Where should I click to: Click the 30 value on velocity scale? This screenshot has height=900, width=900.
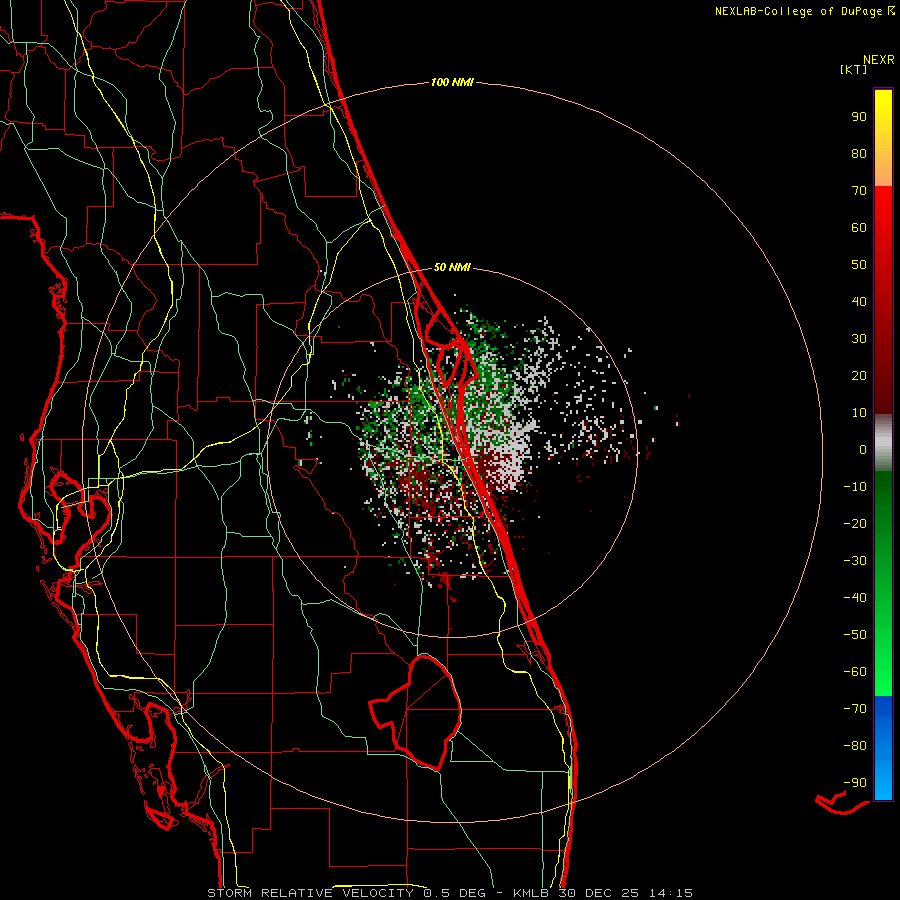[859, 339]
